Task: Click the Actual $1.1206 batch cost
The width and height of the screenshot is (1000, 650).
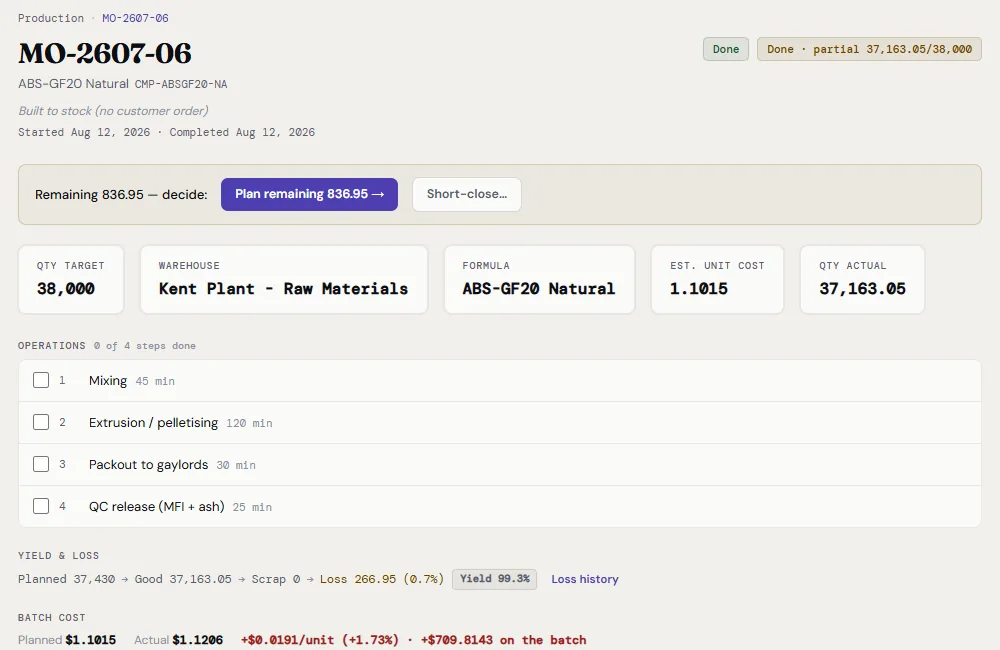Action: click(x=179, y=640)
